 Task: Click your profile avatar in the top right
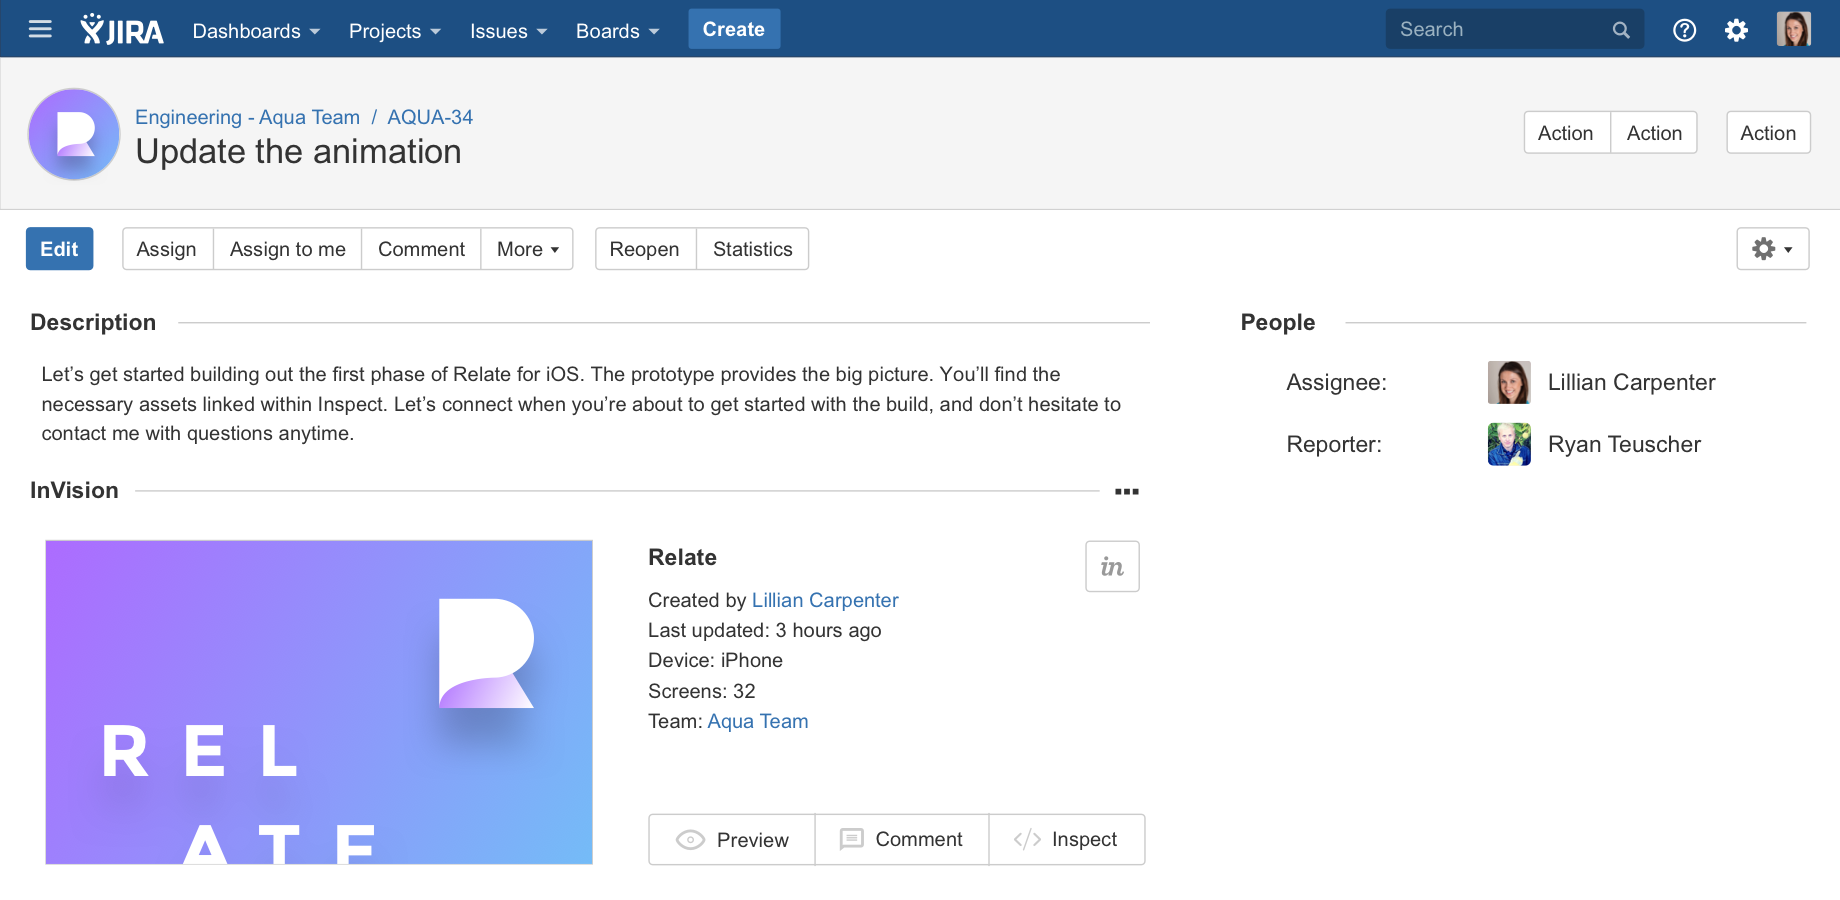1794,28
